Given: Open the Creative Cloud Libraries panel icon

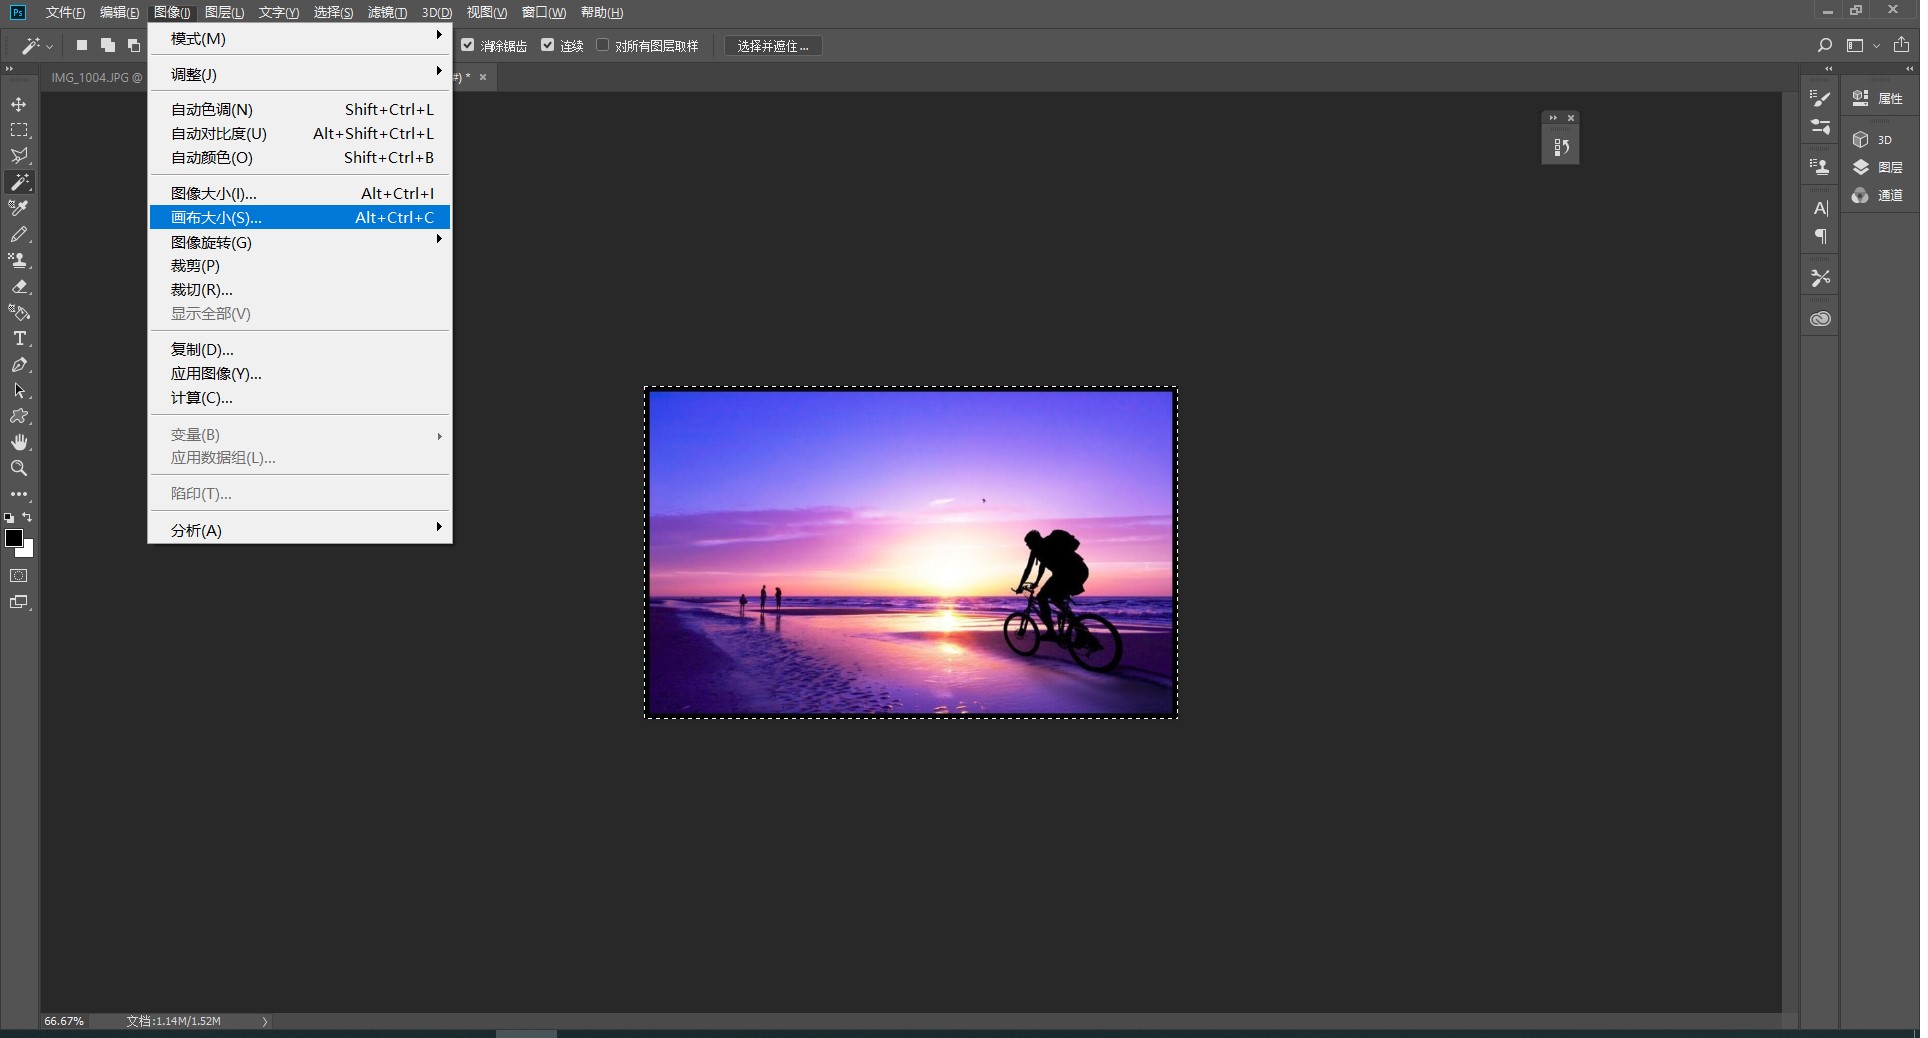Looking at the screenshot, I should pos(1820,319).
